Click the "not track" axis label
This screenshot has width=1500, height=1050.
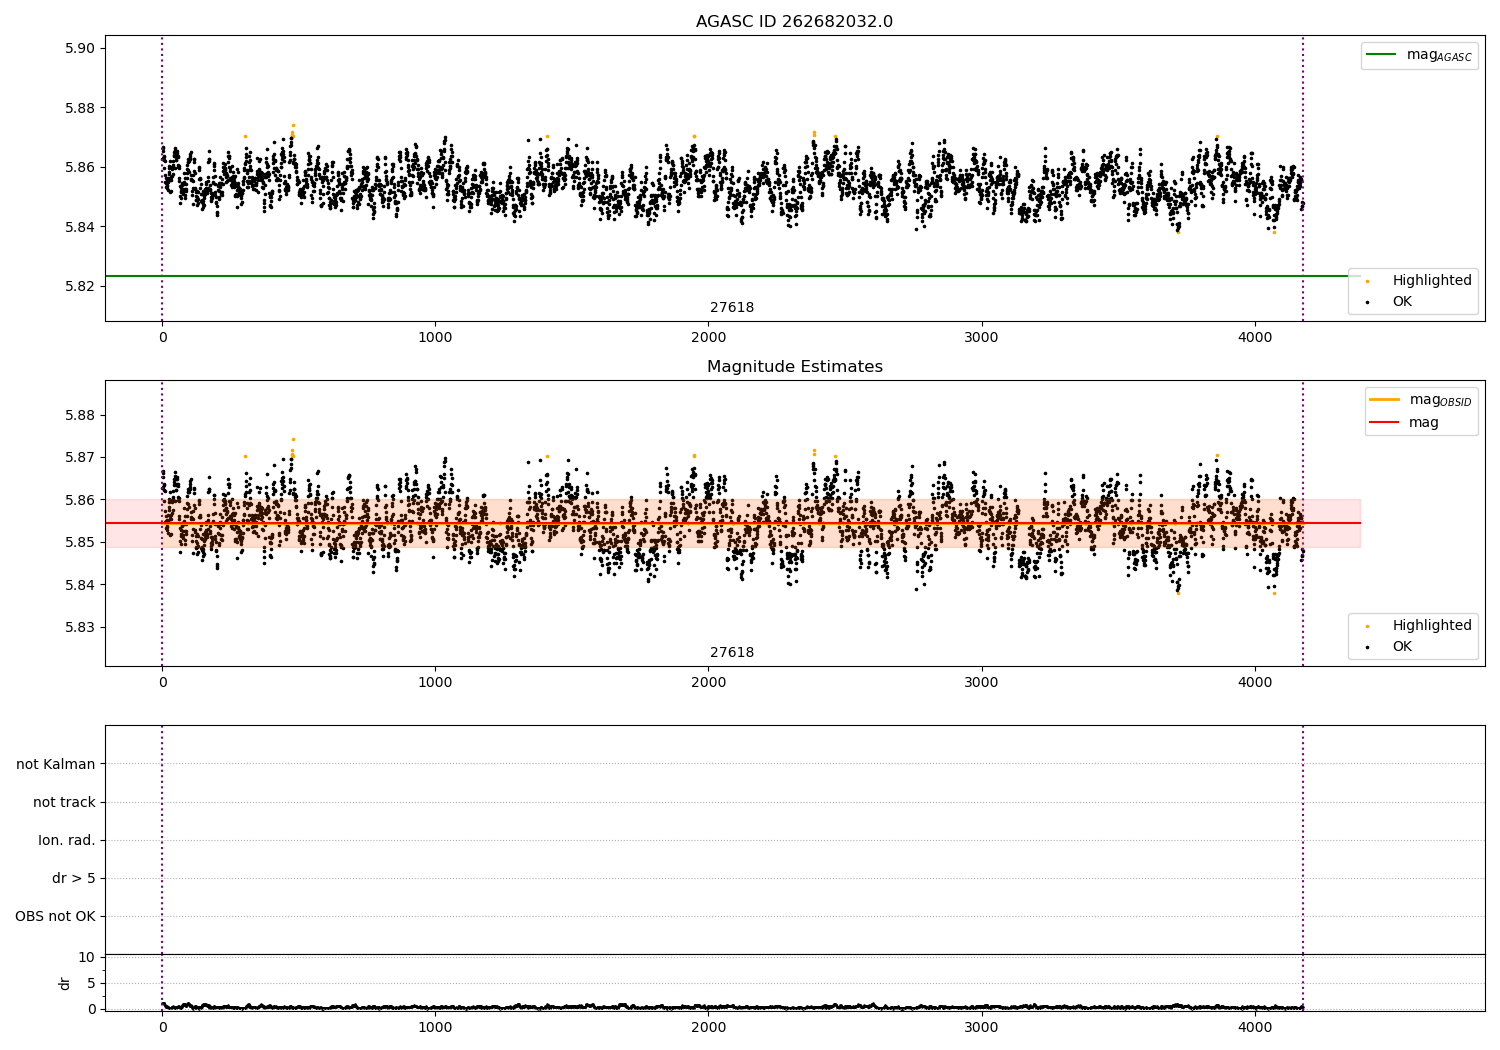(x=64, y=802)
